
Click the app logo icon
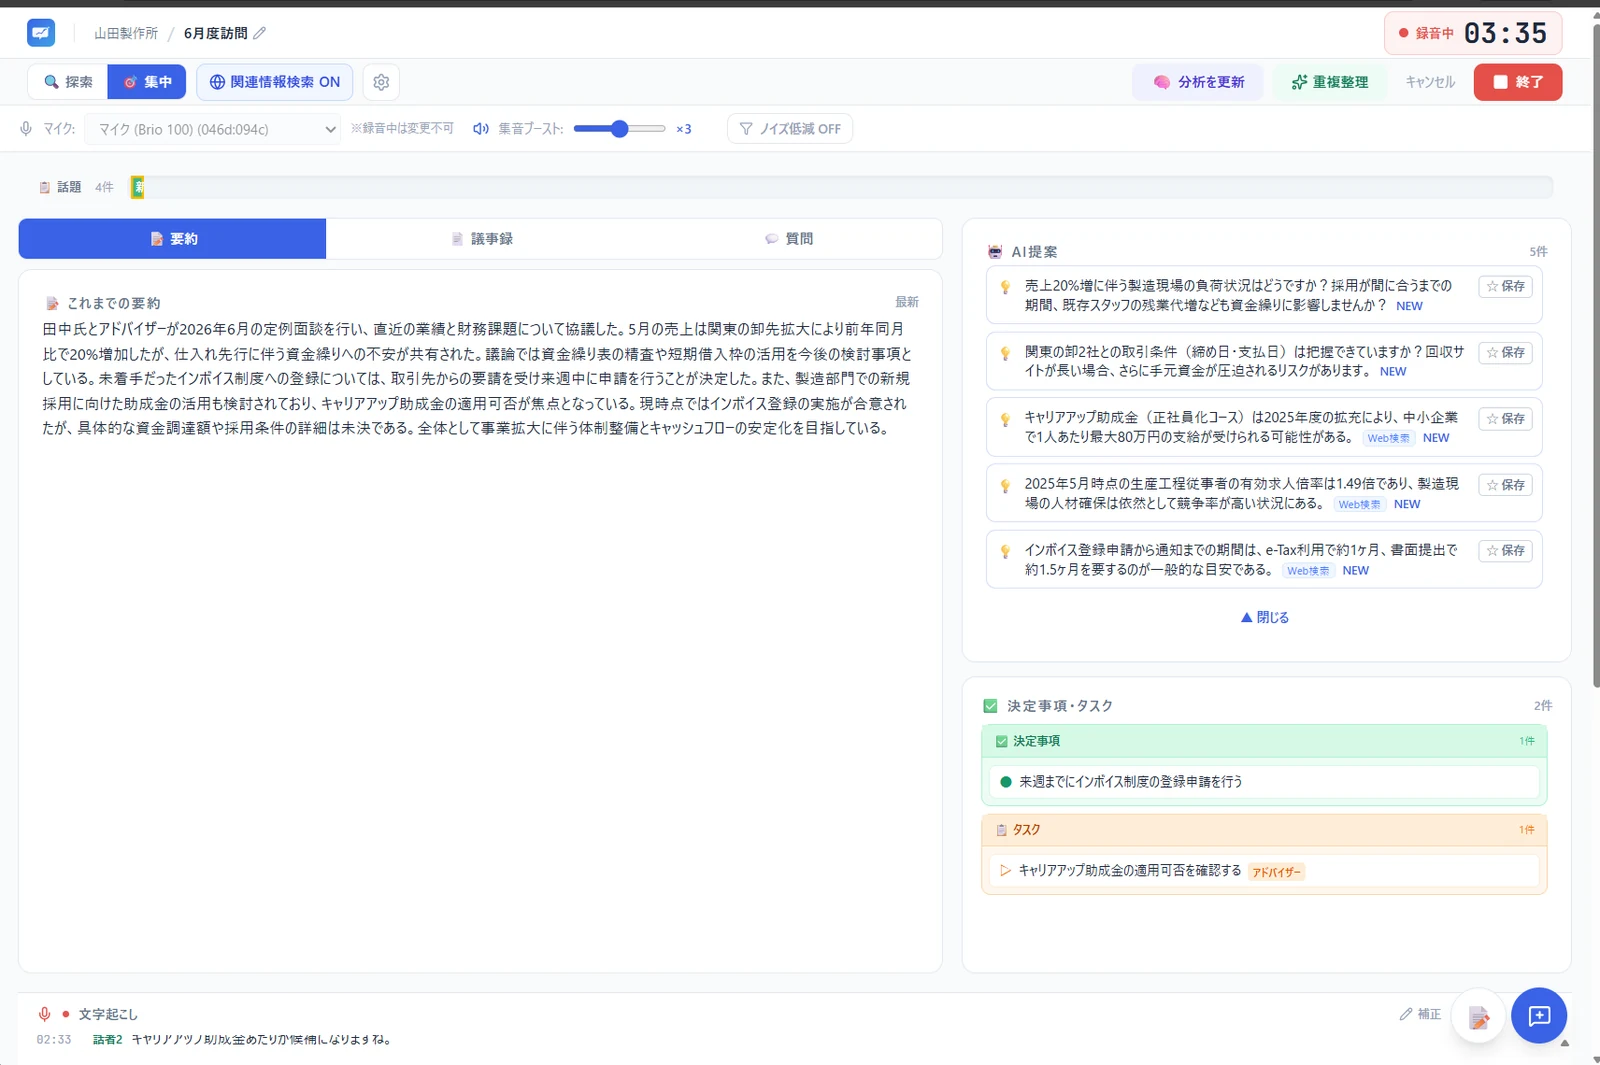coord(41,33)
